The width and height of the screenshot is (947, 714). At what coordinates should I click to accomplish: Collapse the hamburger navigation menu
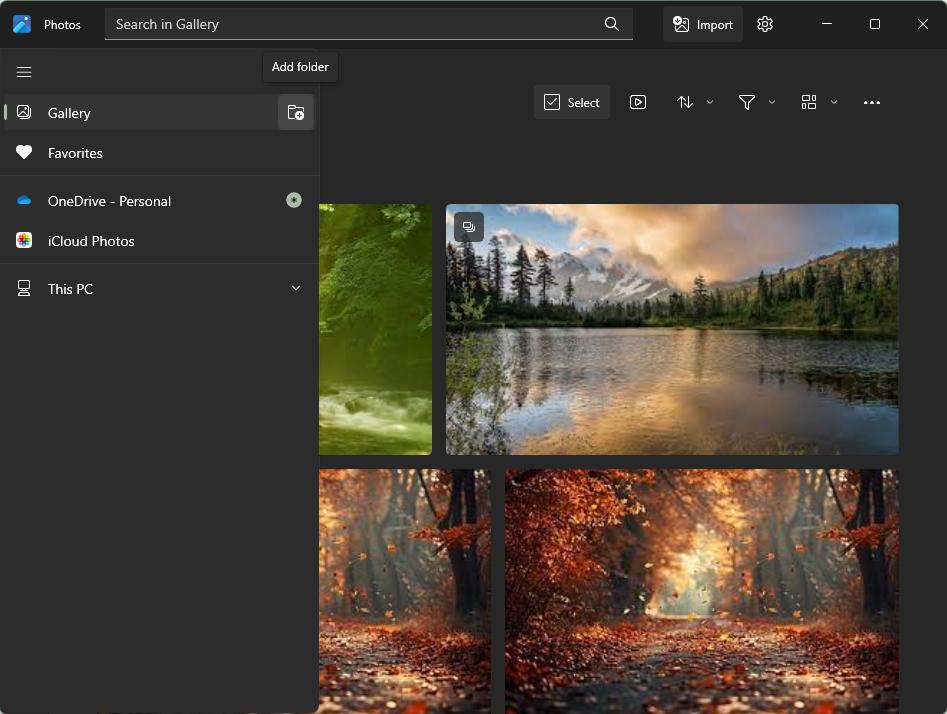(x=24, y=72)
